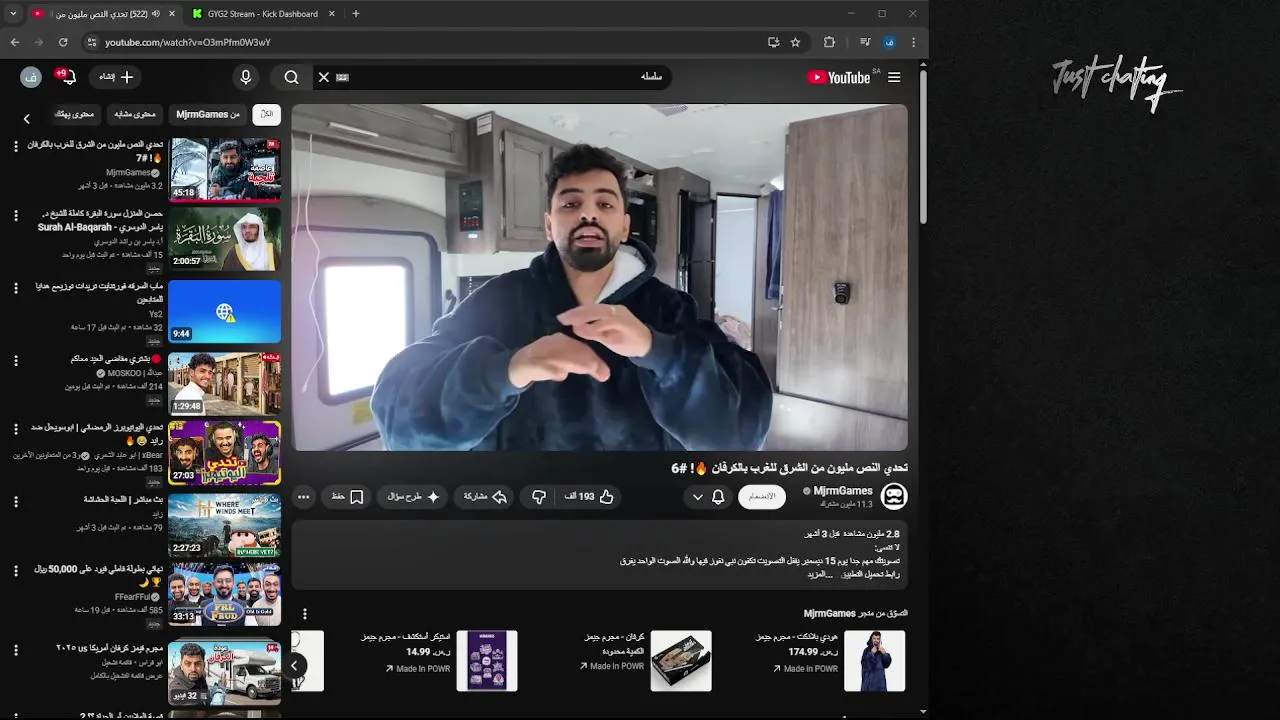Bookmark this page with the star
Screen dimensions: 1280x720
pyautogui.click(x=795, y=42)
